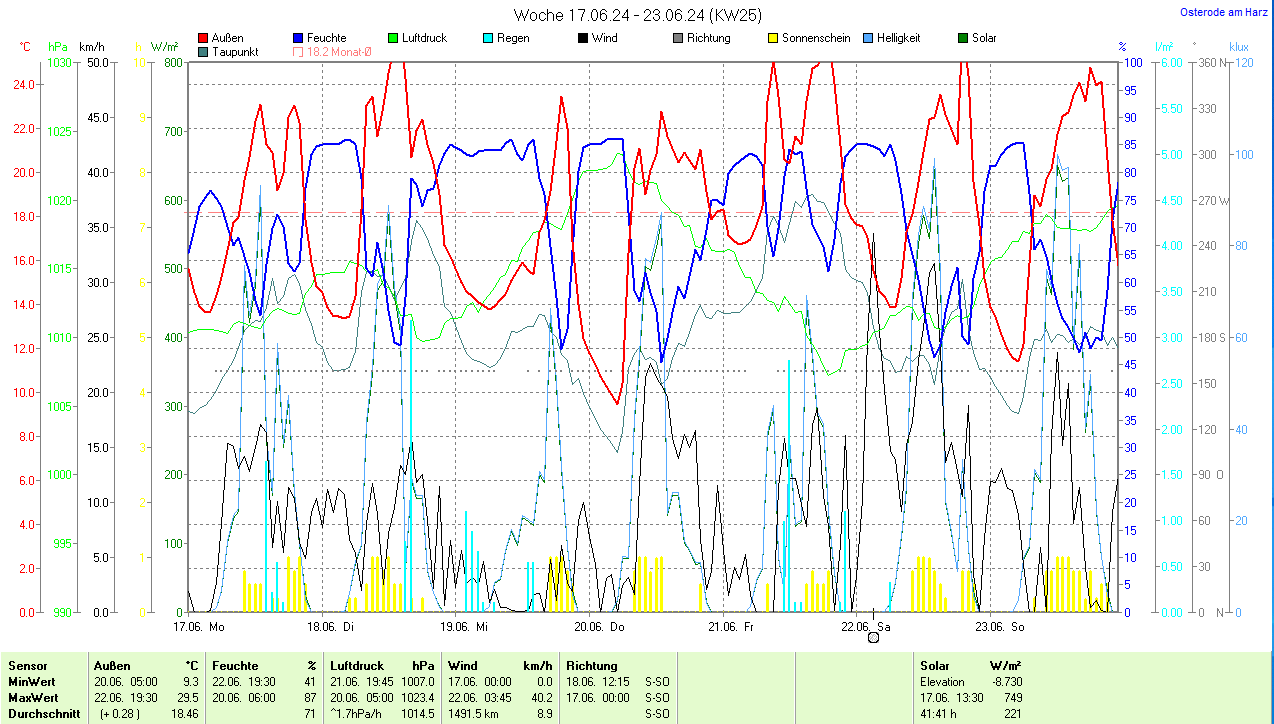Image resolution: width=1274 pixels, height=724 pixels.
Task: Click the Solar W/m² table header
Action: tap(936, 666)
